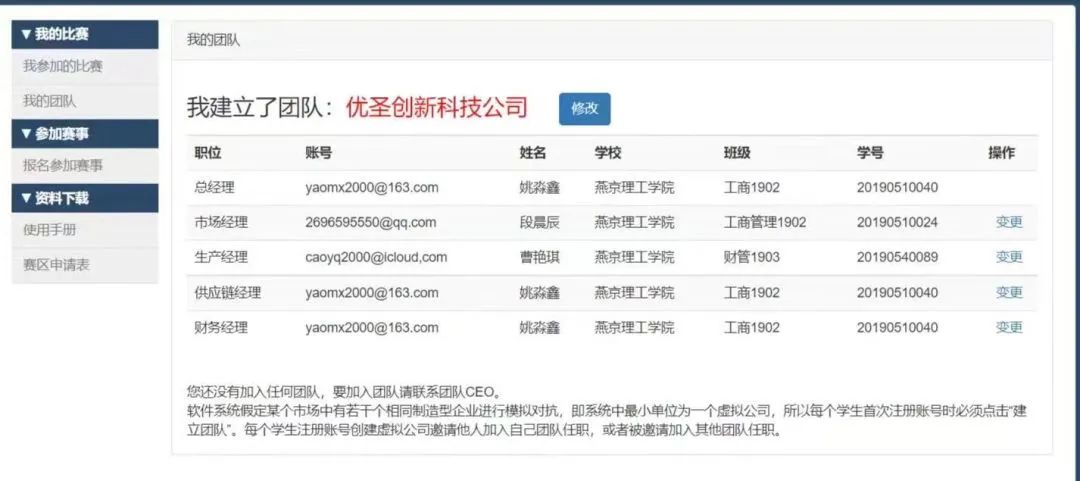Open 赛区申请表 download link
The width and height of the screenshot is (1080, 481).
[56, 265]
